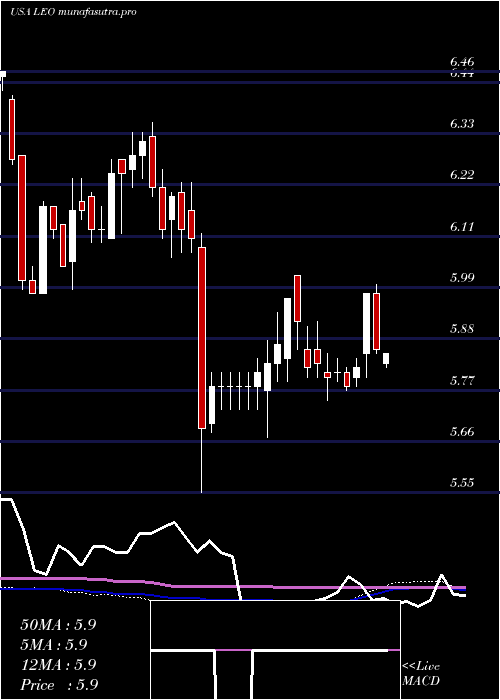
Task: Select the 6.33 price level label
Action: 462,124
